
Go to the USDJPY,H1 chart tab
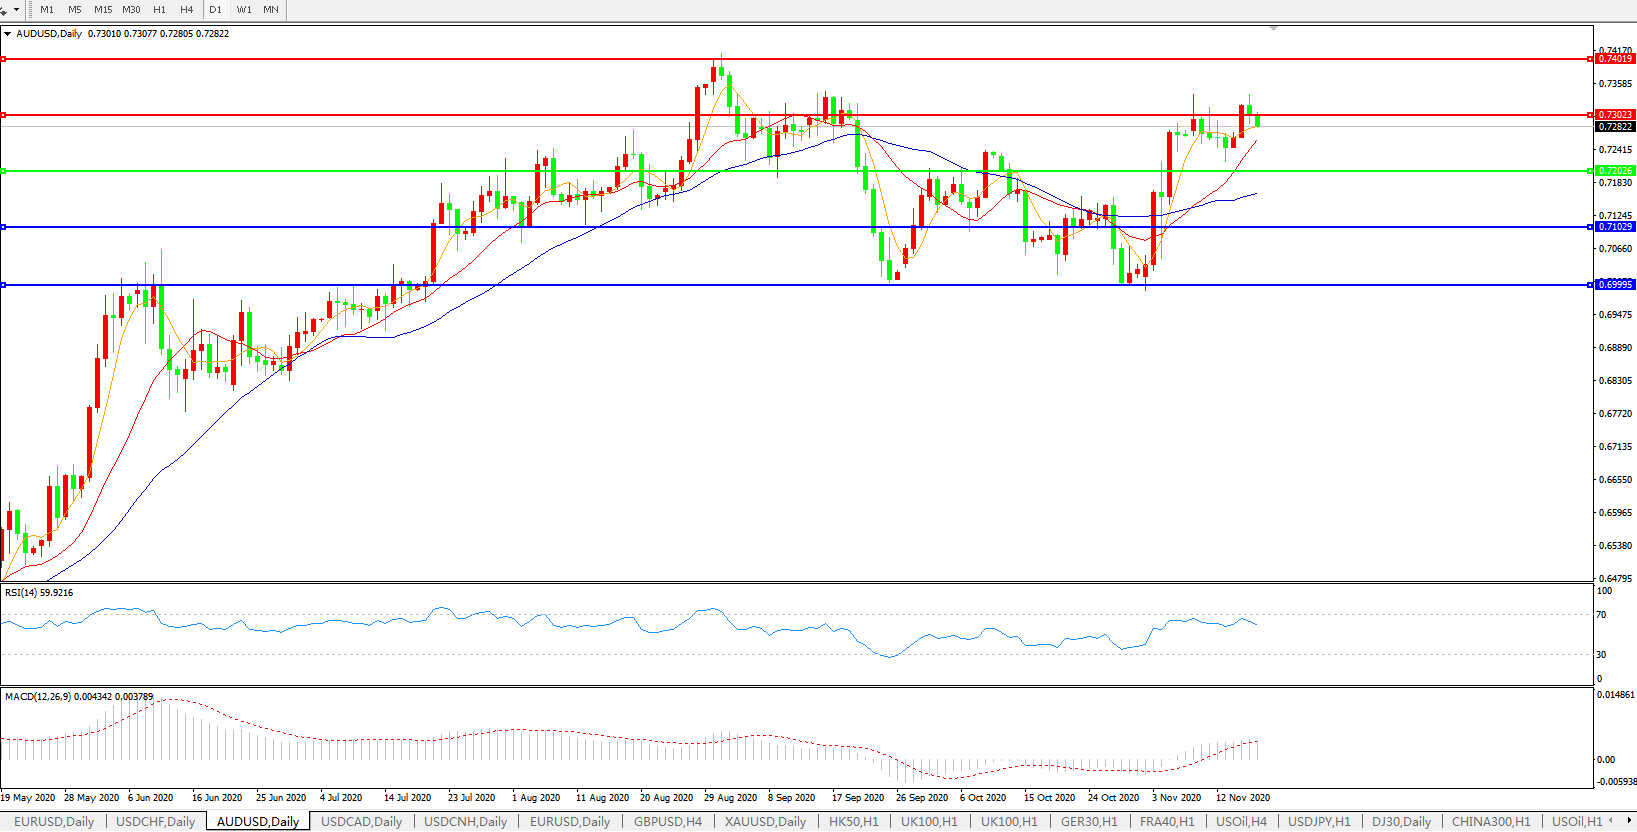pyautogui.click(x=1319, y=822)
